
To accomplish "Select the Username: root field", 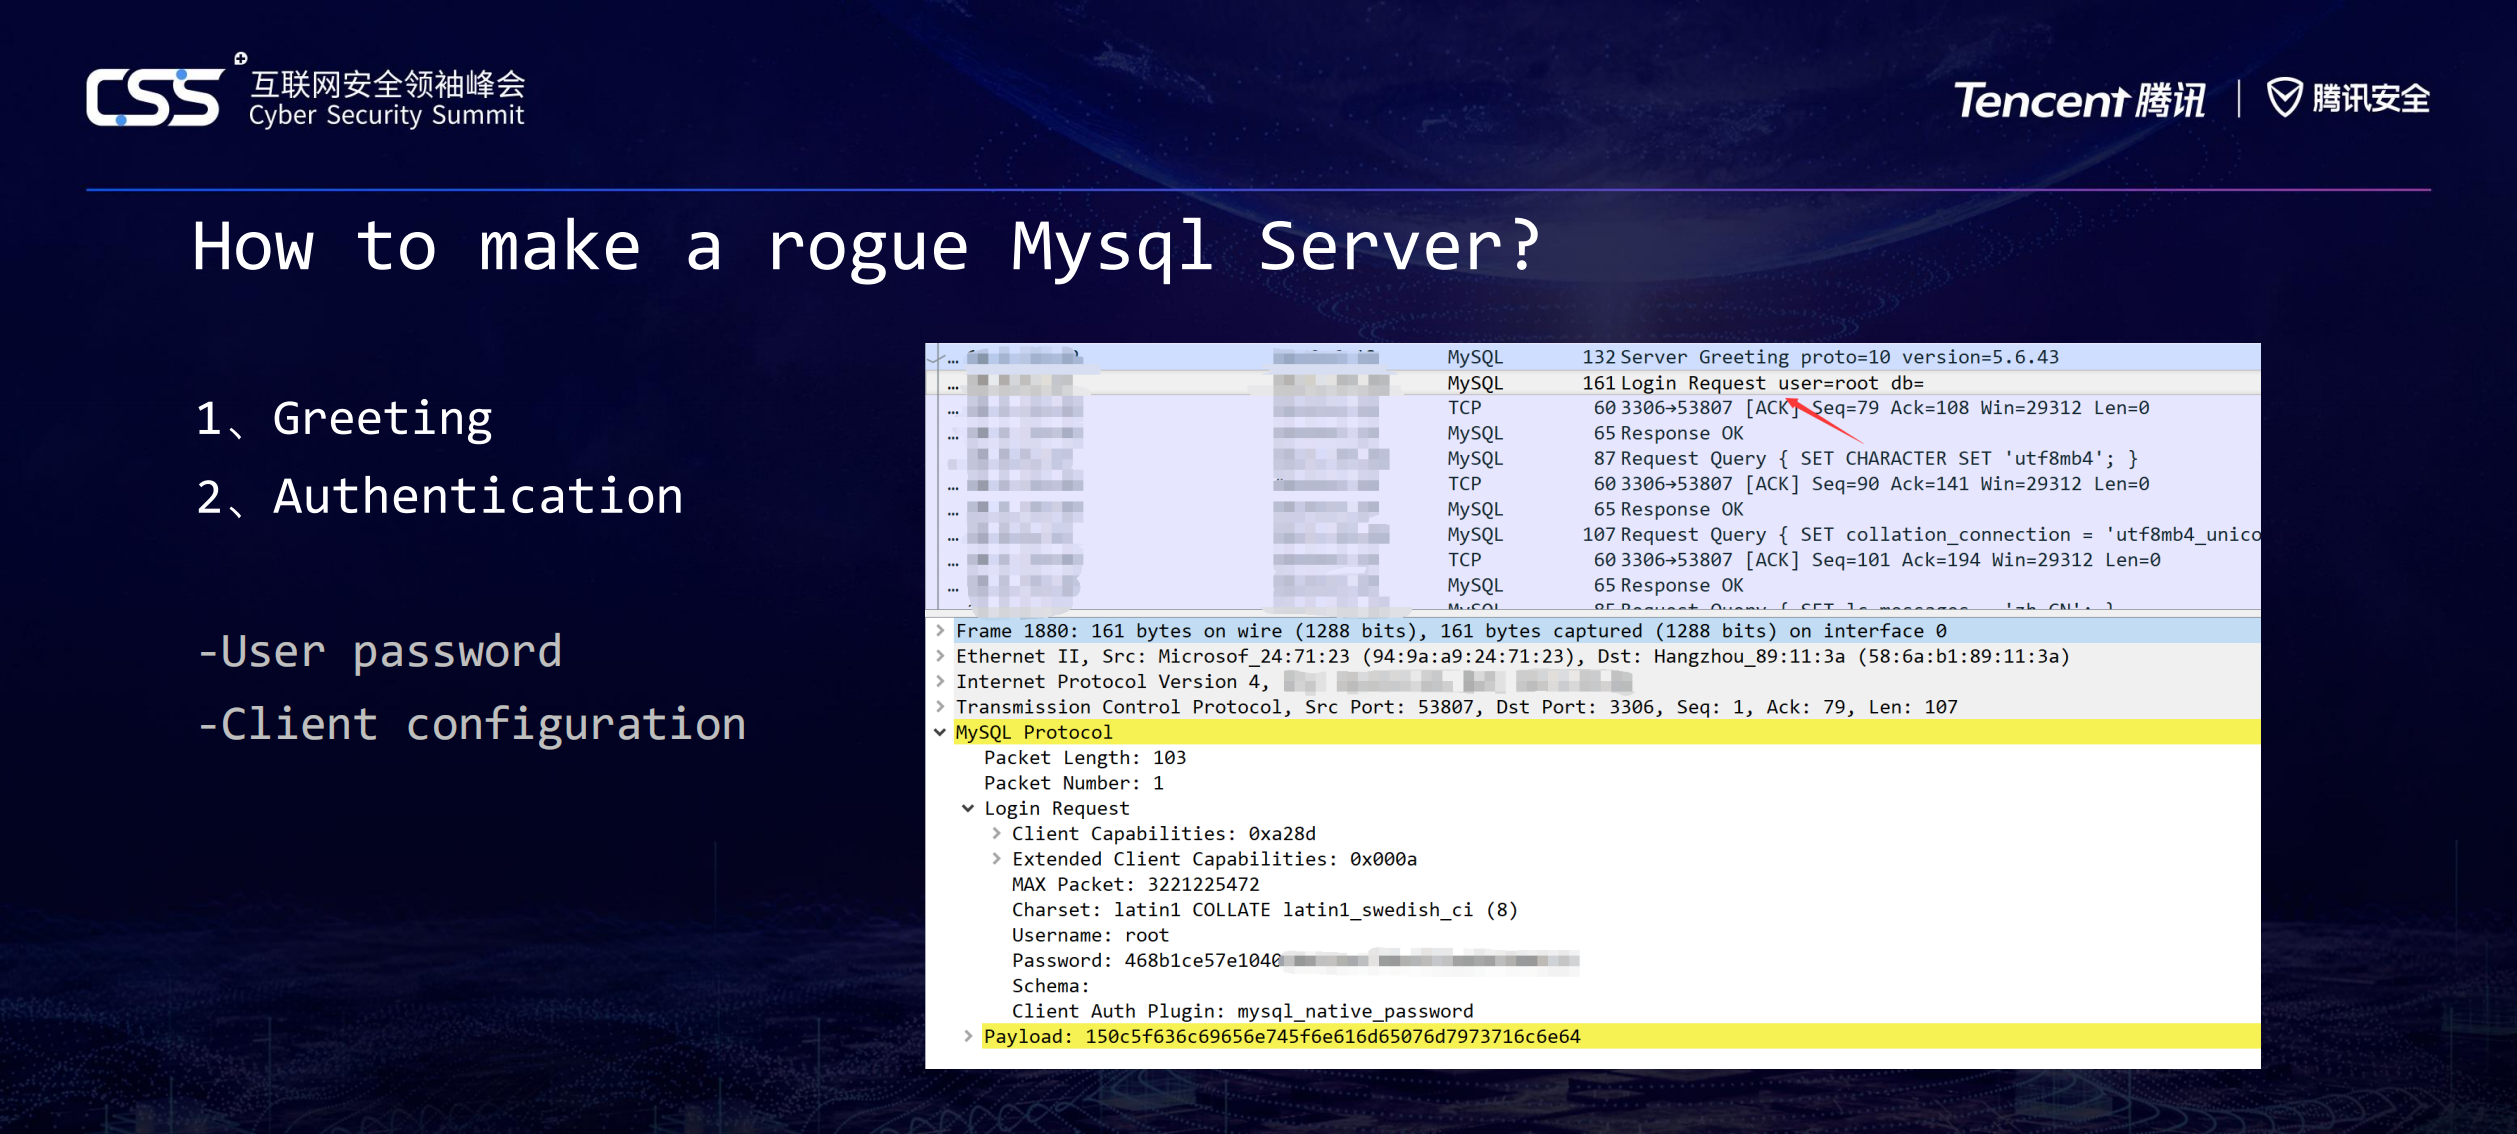I will pyautogui.click(x=1089, y=934).
